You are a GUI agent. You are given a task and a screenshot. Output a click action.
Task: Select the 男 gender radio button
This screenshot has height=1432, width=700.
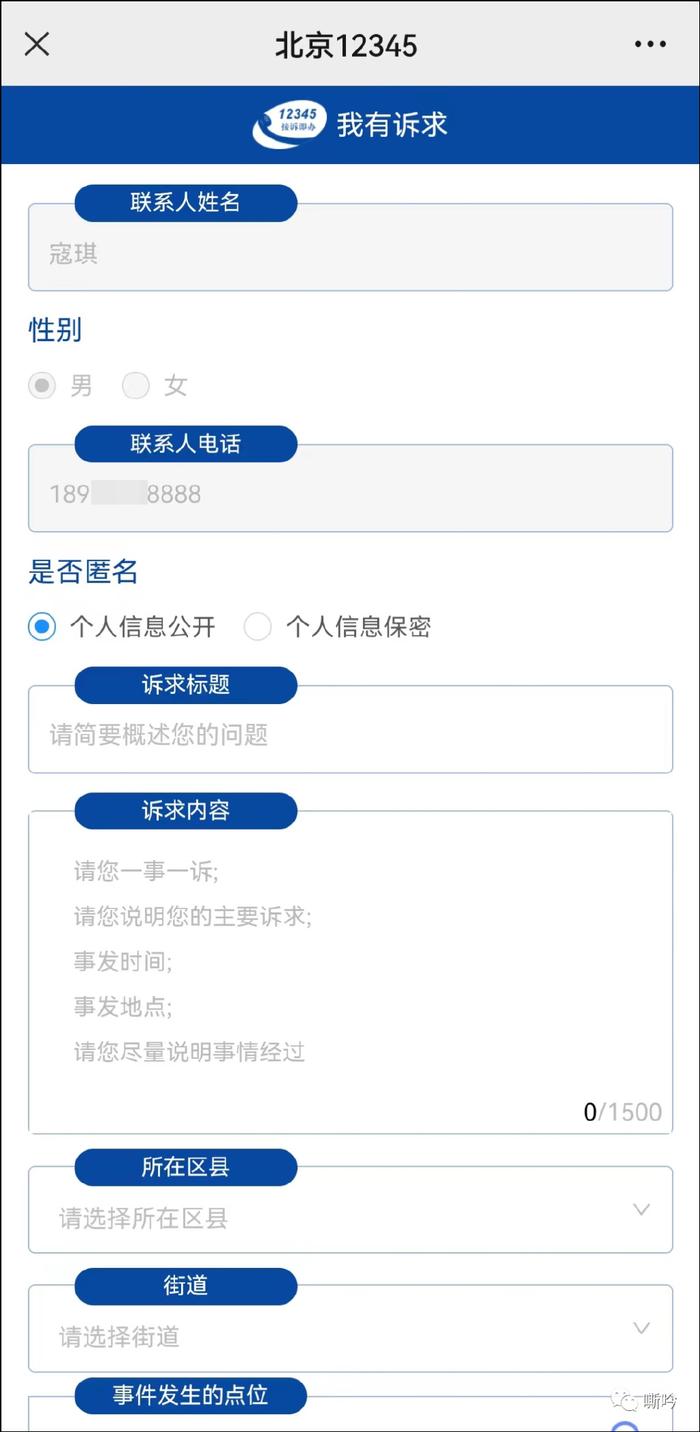pos(42,385)
